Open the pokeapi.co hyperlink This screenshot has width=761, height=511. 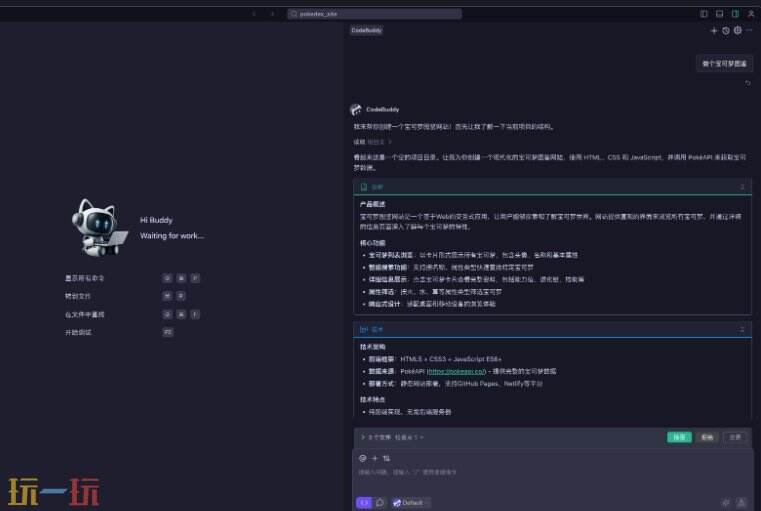click(456, 371)
